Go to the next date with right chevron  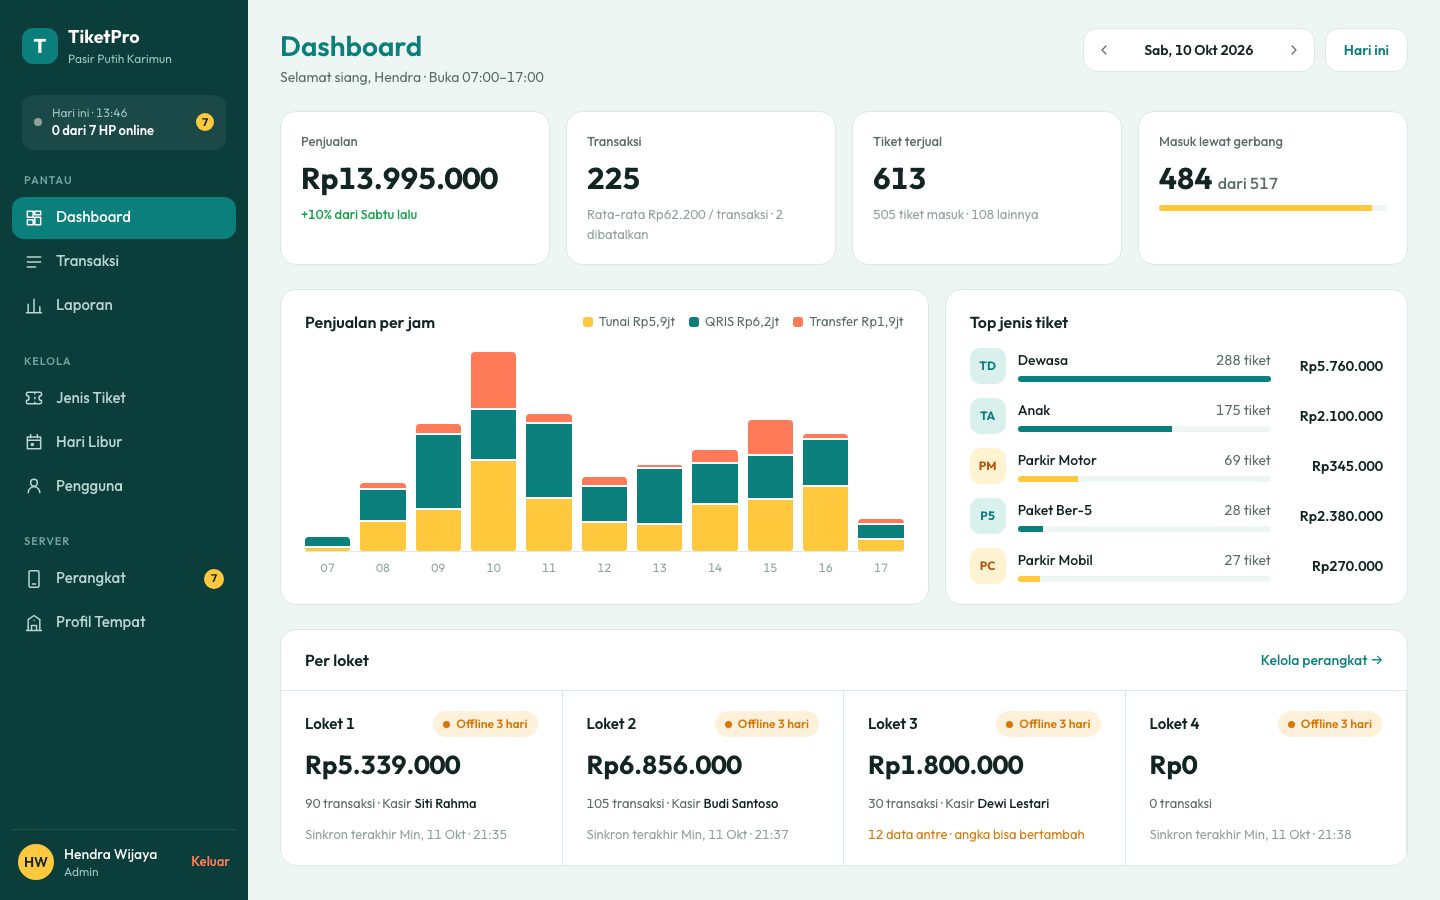1293,50
